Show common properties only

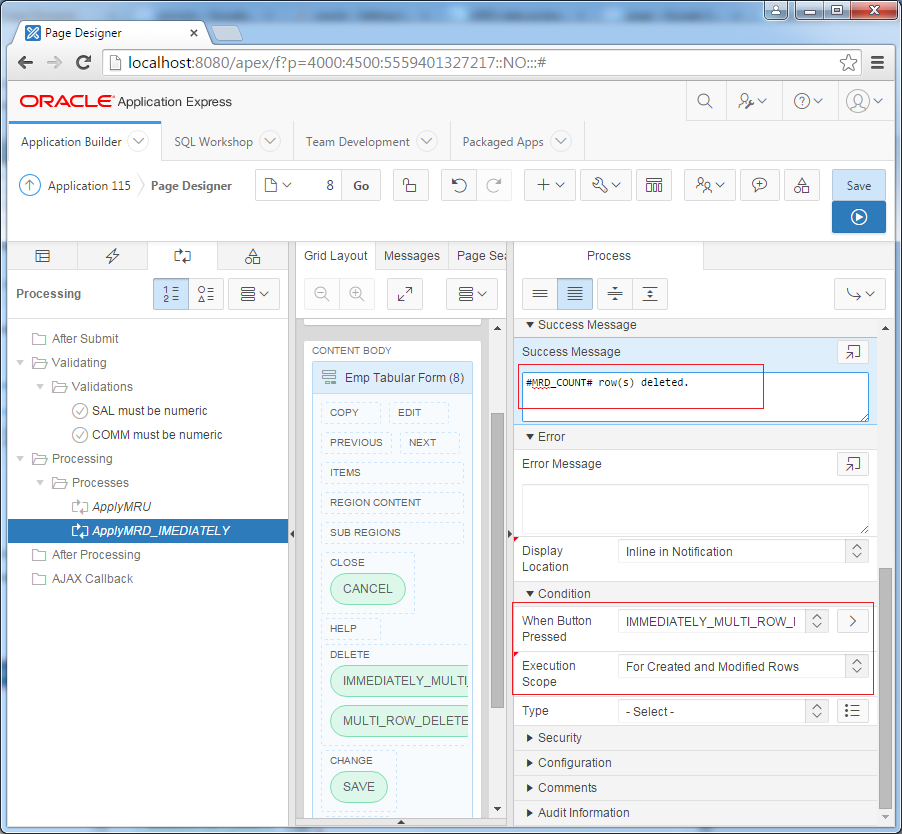click(540, 294)
